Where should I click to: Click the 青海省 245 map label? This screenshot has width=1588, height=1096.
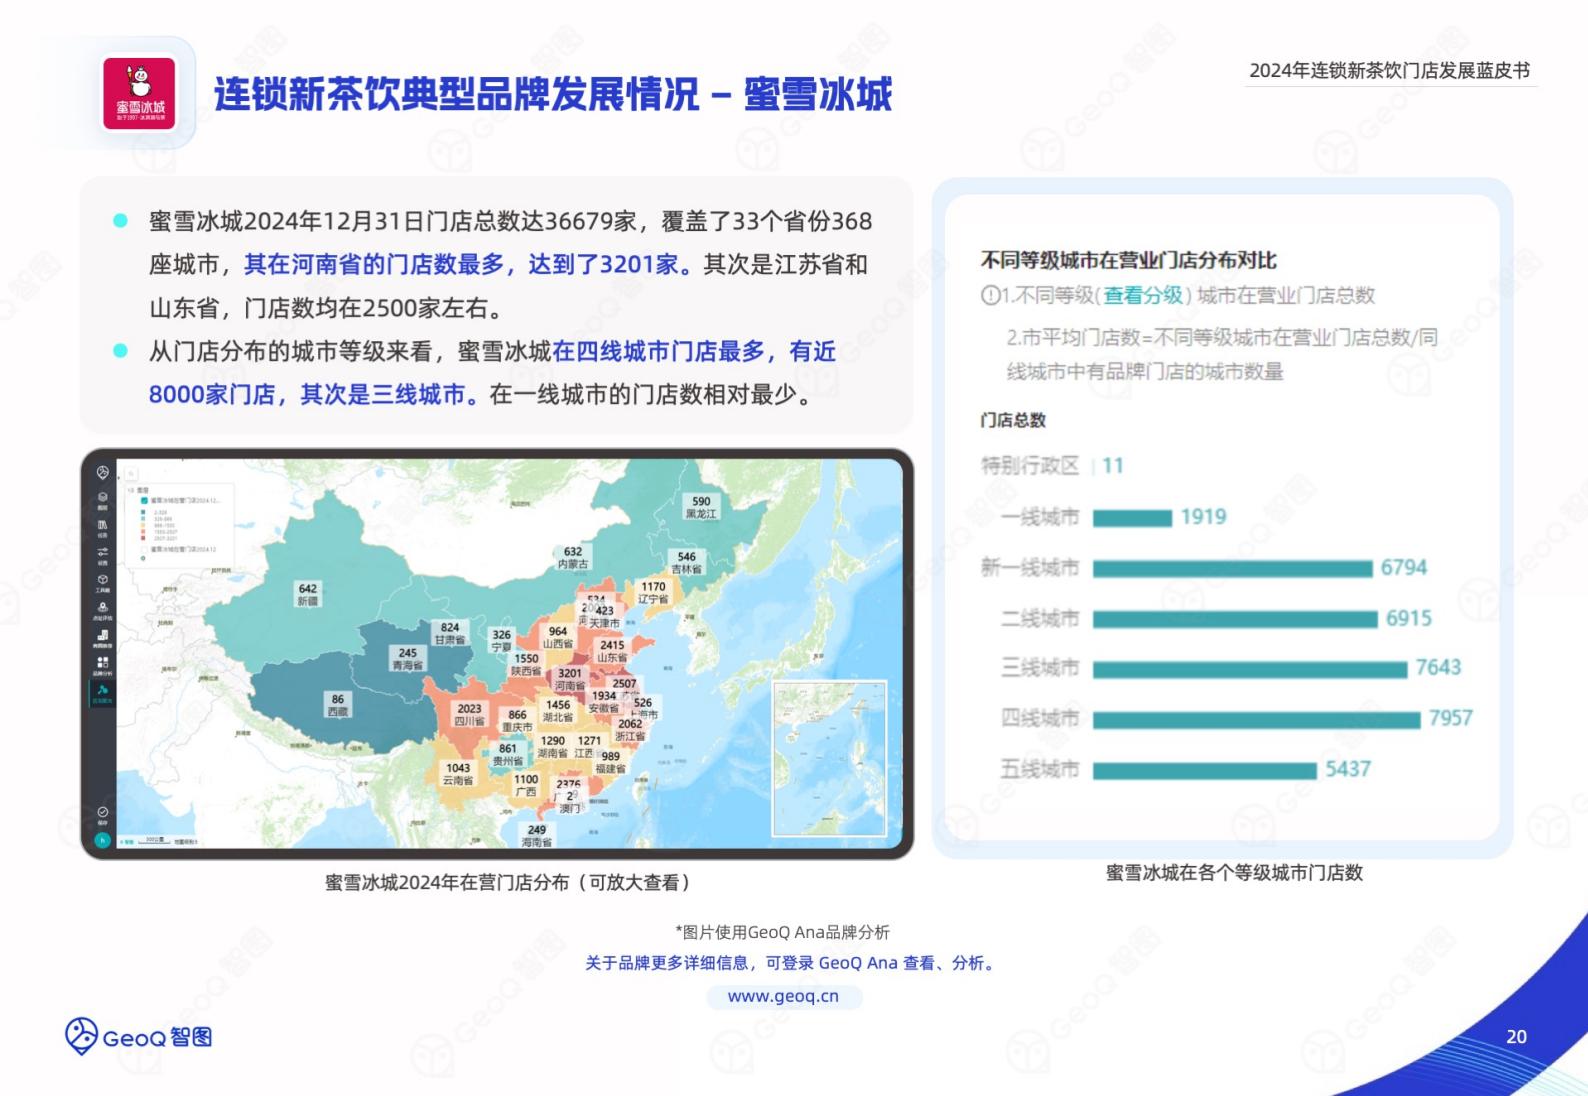pyautogui.click(x=407, y=659)
